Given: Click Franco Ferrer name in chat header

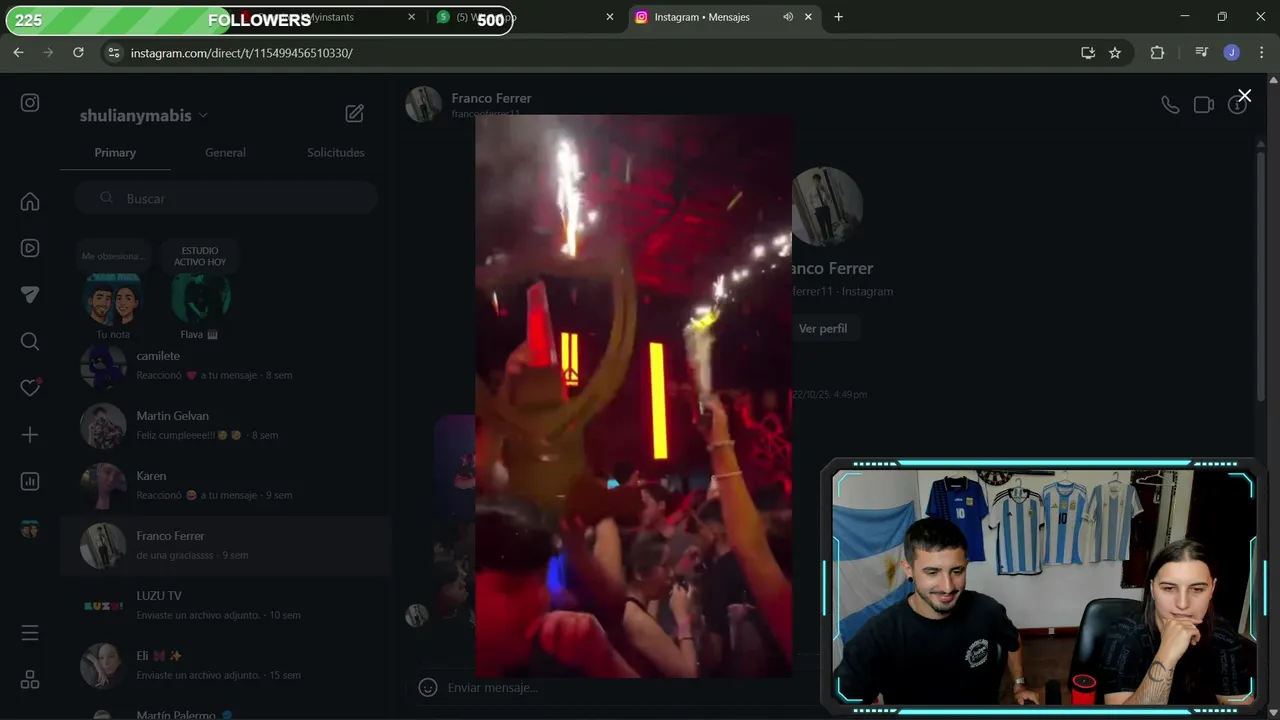Looking at the screenshot, I should point(491,98).
